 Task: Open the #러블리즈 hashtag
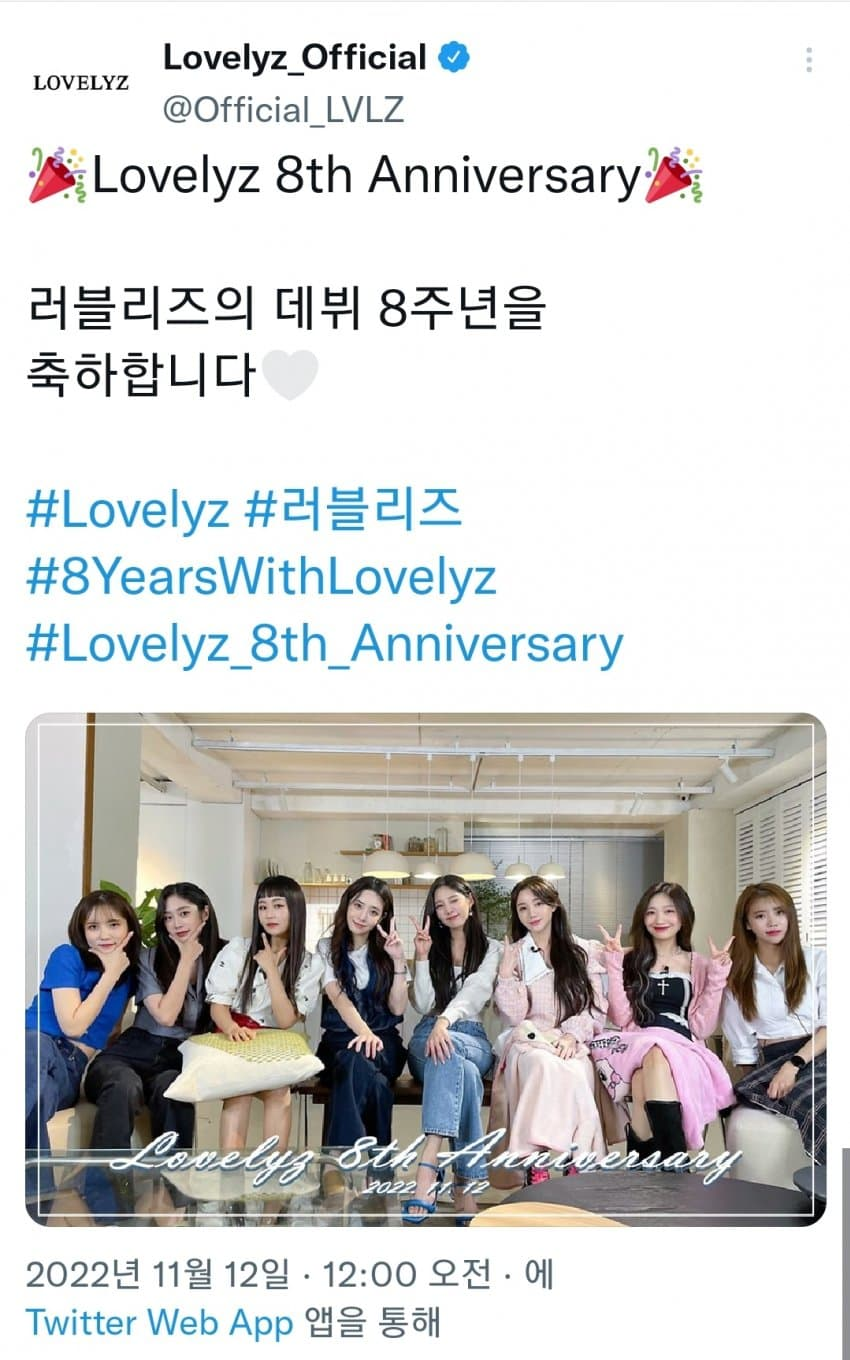[x=353, y=511]
